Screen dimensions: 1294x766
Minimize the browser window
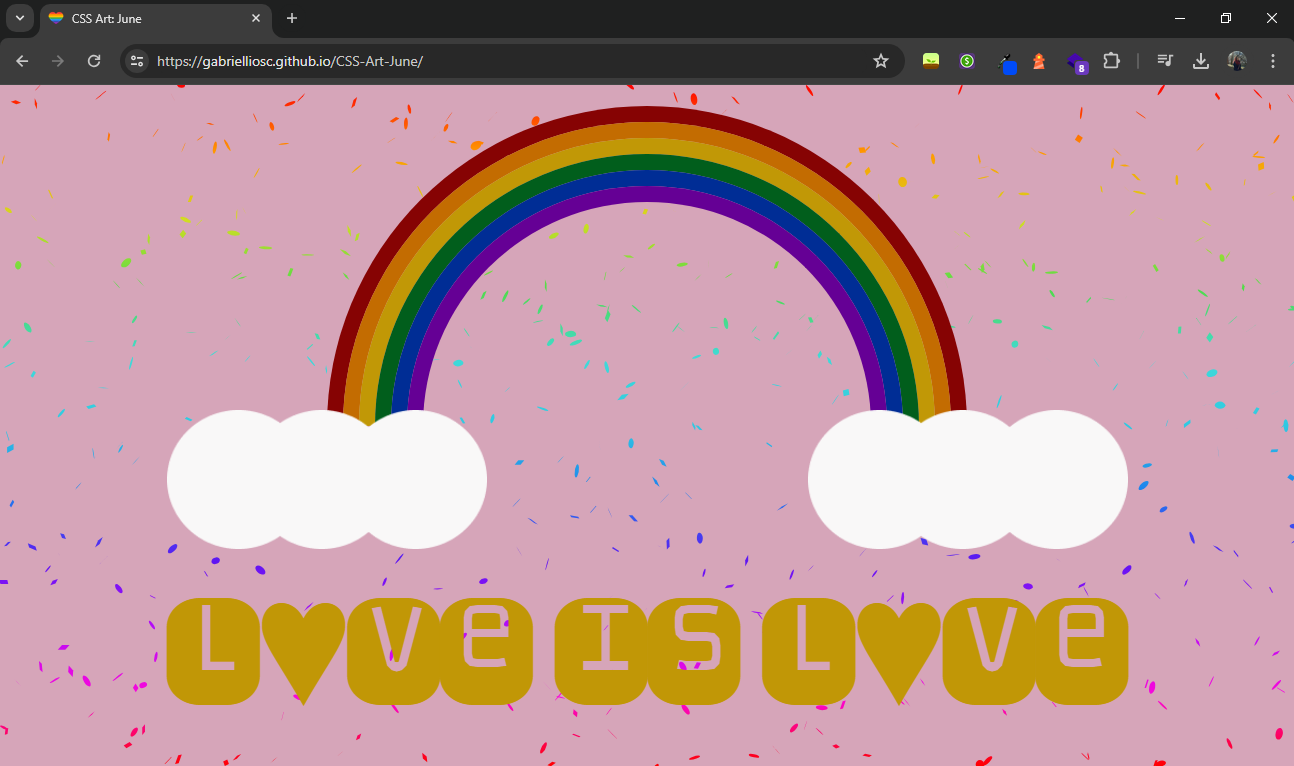(x=1180, y=18)
